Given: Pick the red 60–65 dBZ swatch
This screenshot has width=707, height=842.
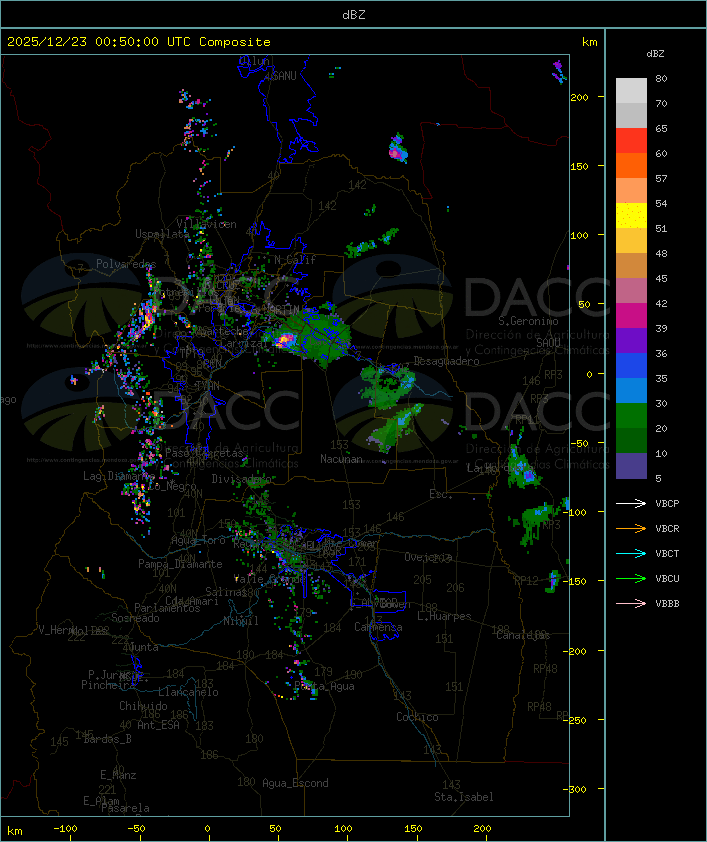Looking at the screenshot, I should click(631, 141).
